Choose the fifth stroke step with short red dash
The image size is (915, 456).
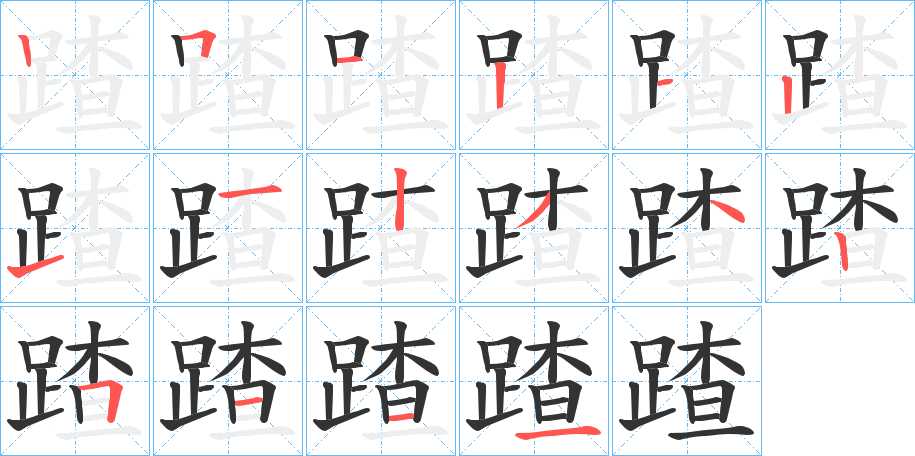687,75
